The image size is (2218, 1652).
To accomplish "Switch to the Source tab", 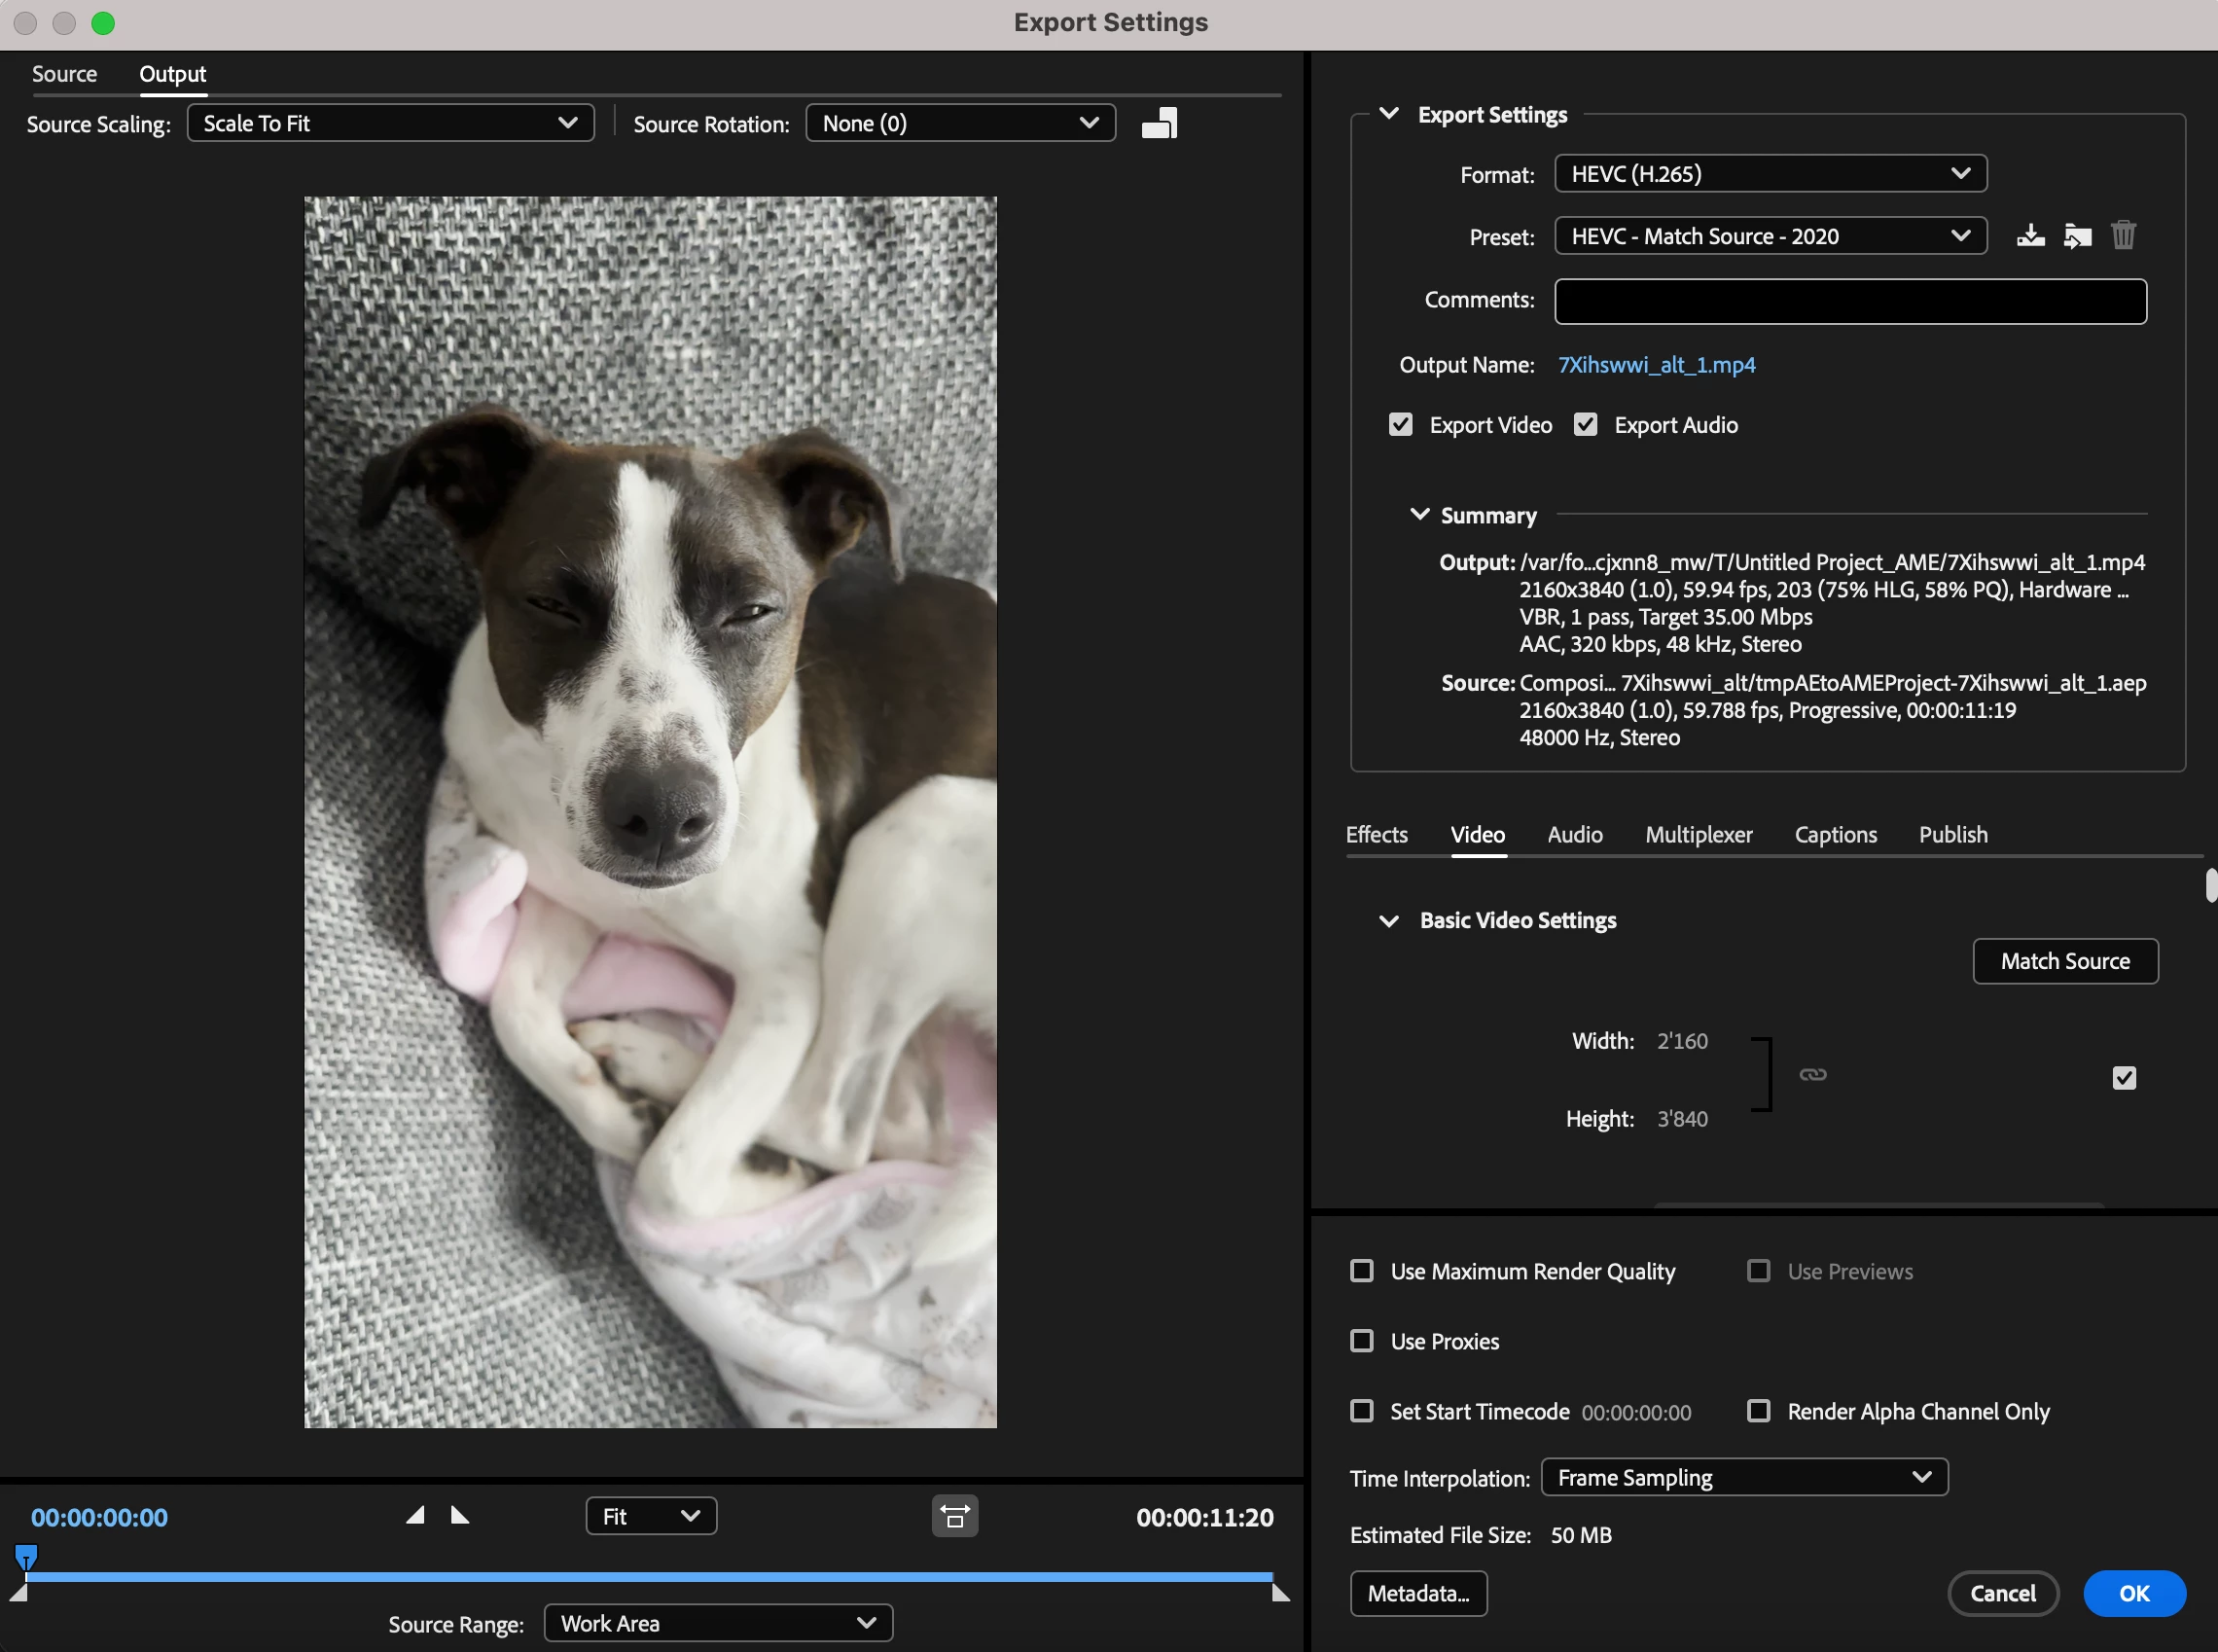I will (x=64, y=74).
